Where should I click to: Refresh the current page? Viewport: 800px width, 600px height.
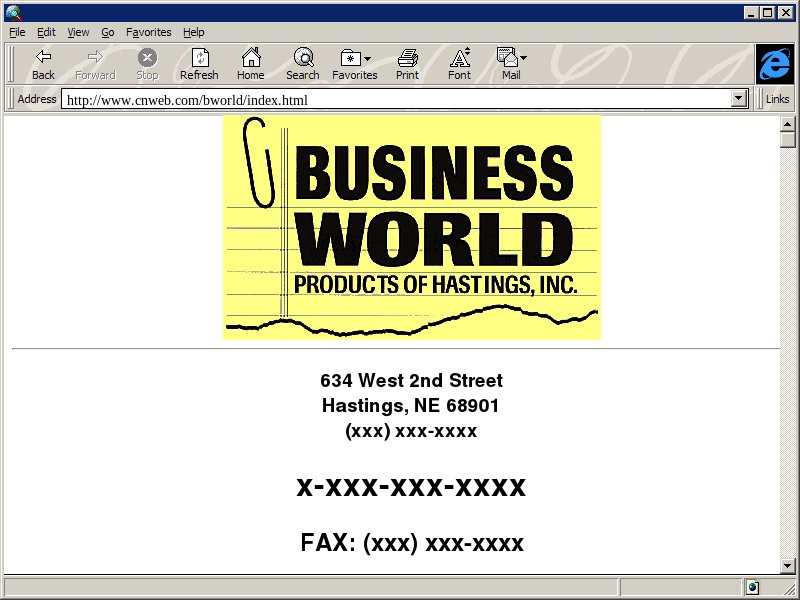coord(199,64)
